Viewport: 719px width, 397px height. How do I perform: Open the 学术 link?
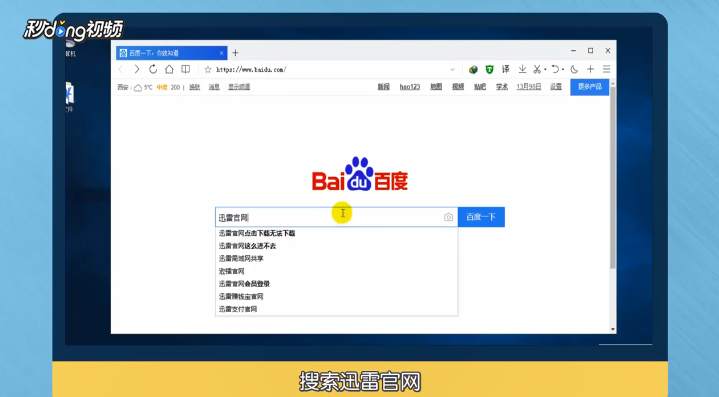tap(502, 87)
